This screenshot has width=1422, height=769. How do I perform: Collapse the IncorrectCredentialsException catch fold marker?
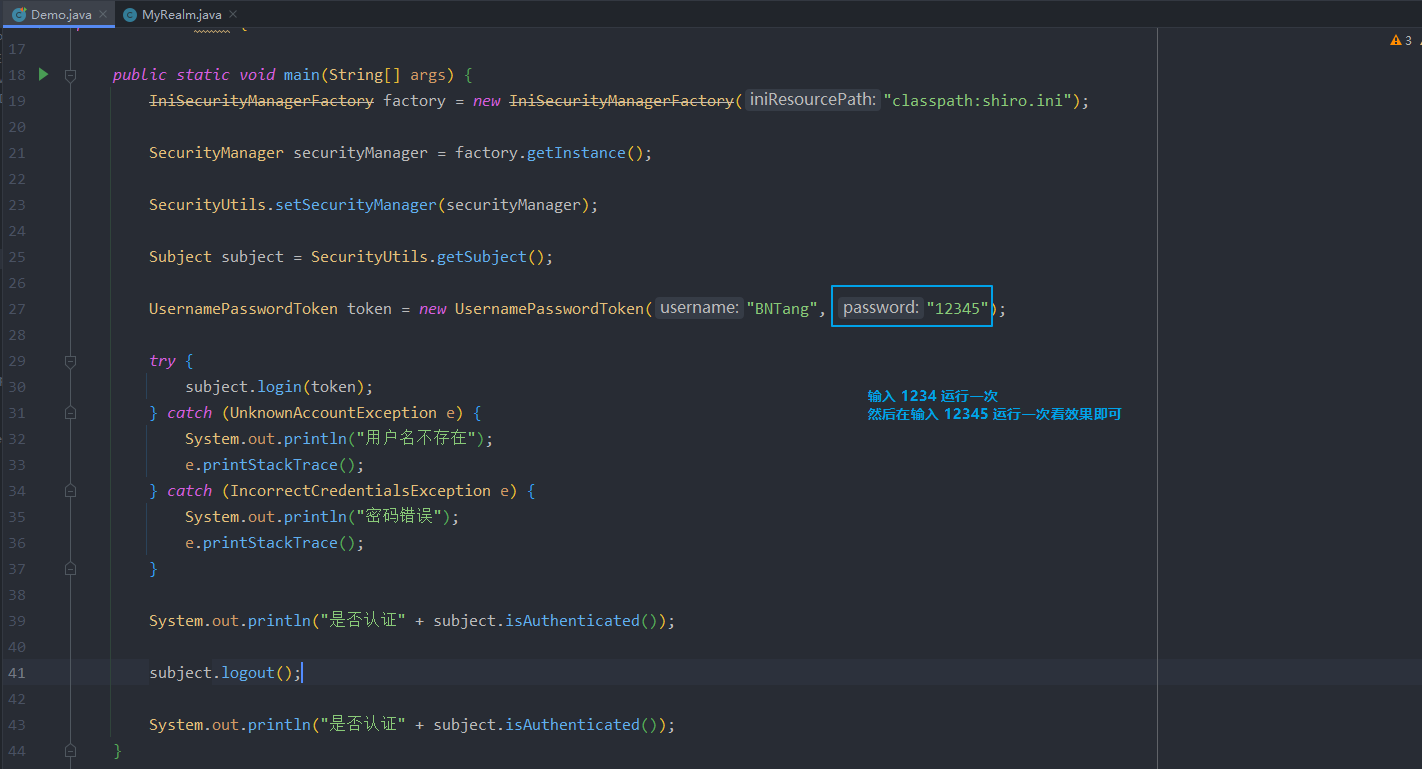tap(70, 491)
